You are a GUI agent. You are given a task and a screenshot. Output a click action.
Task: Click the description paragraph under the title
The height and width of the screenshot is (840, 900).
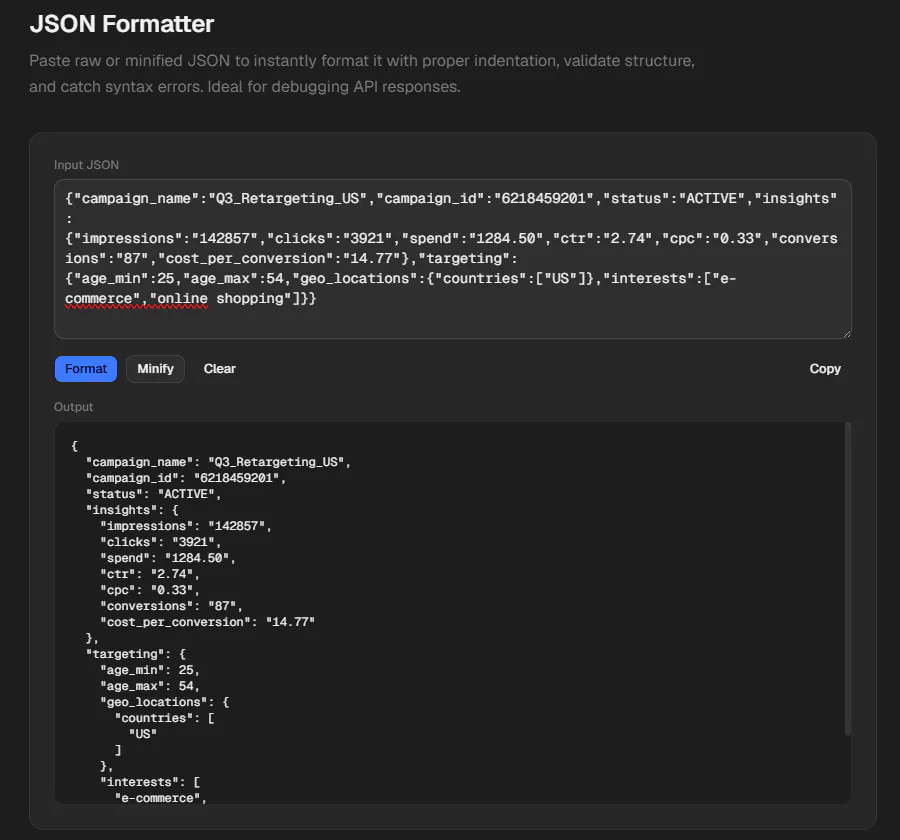click(362, 73)
